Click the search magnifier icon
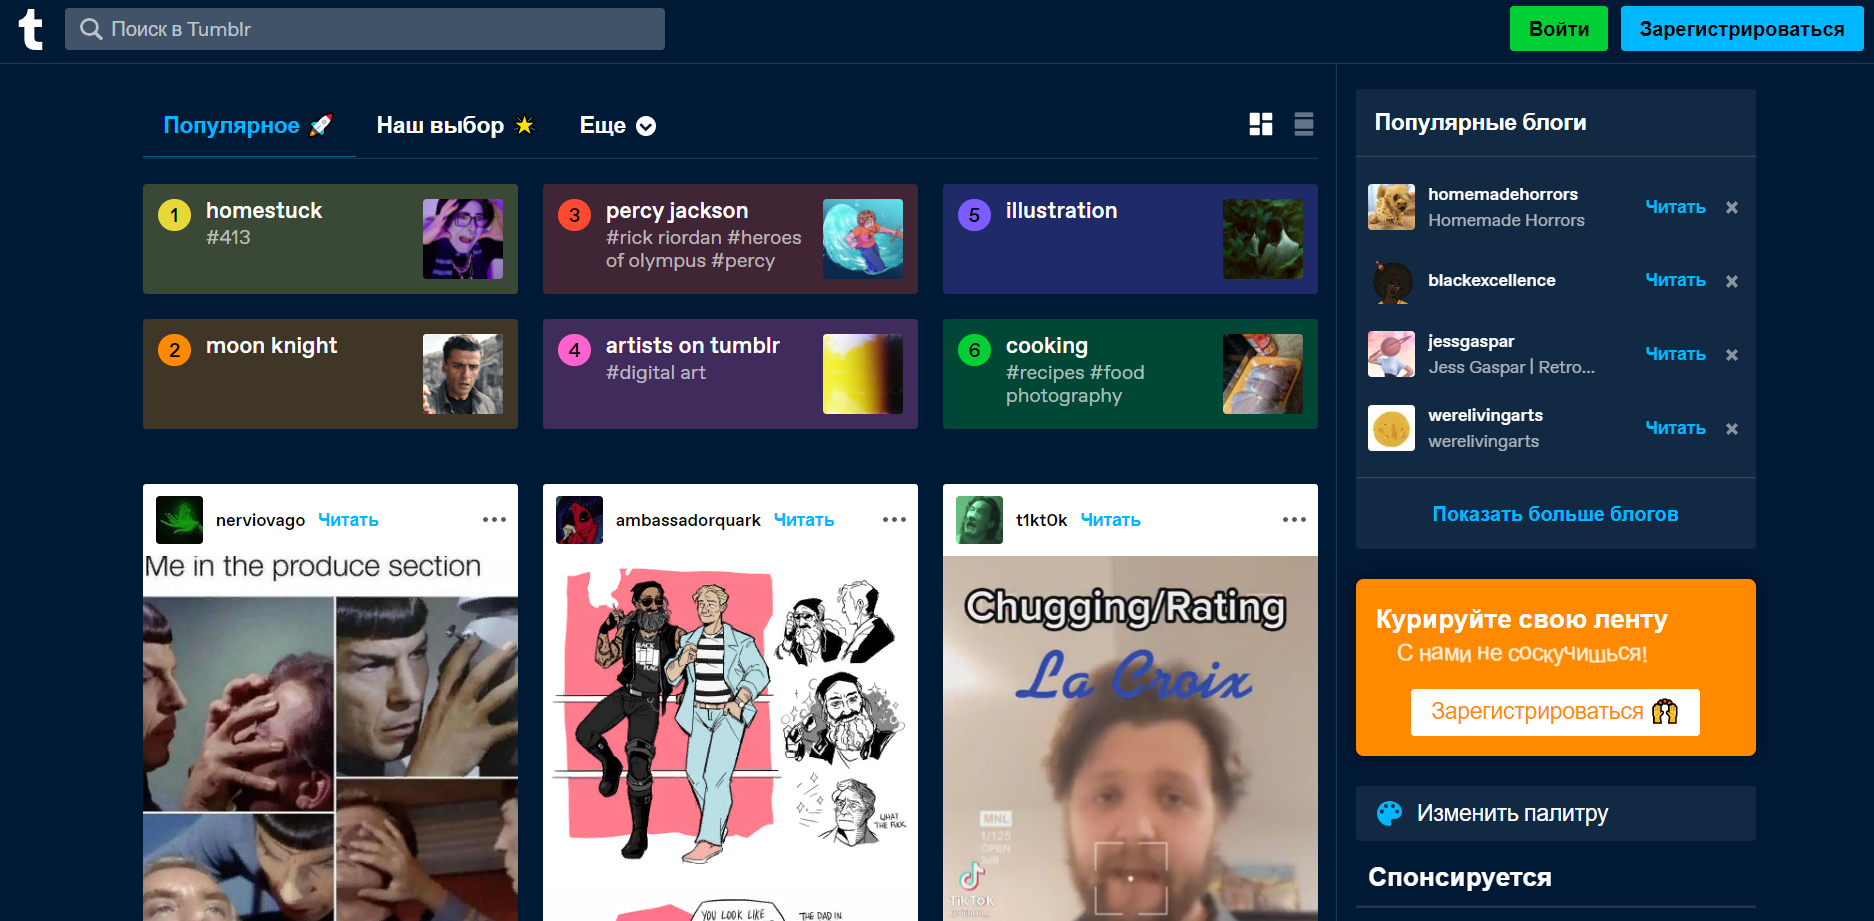Image resolution: width=1874 pixels, height=921 pixels. coord(91,29)
